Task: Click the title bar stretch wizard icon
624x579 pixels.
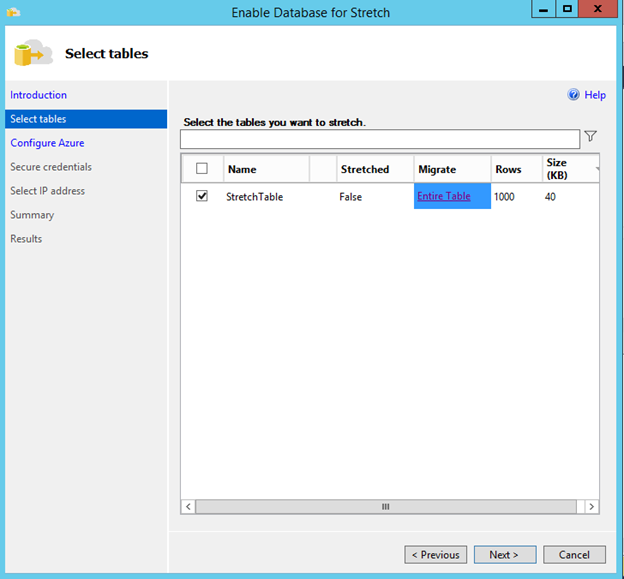Action: [13, 12]
